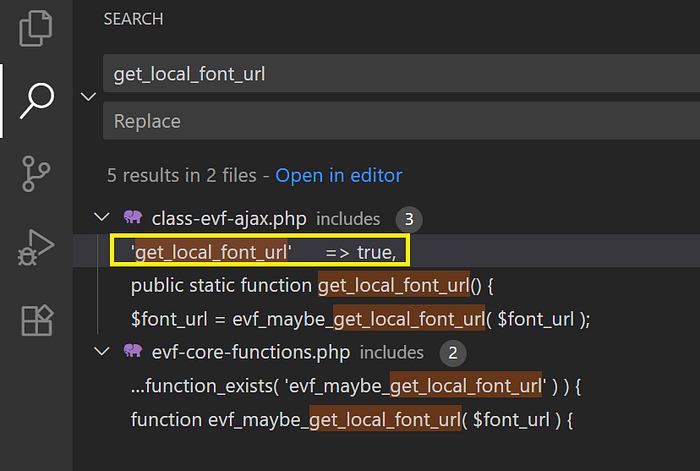This screenshot has height=471, width=700.
Task: Open the $font_url assignment match
Action: pyautogui.click(x=360, y=319)
